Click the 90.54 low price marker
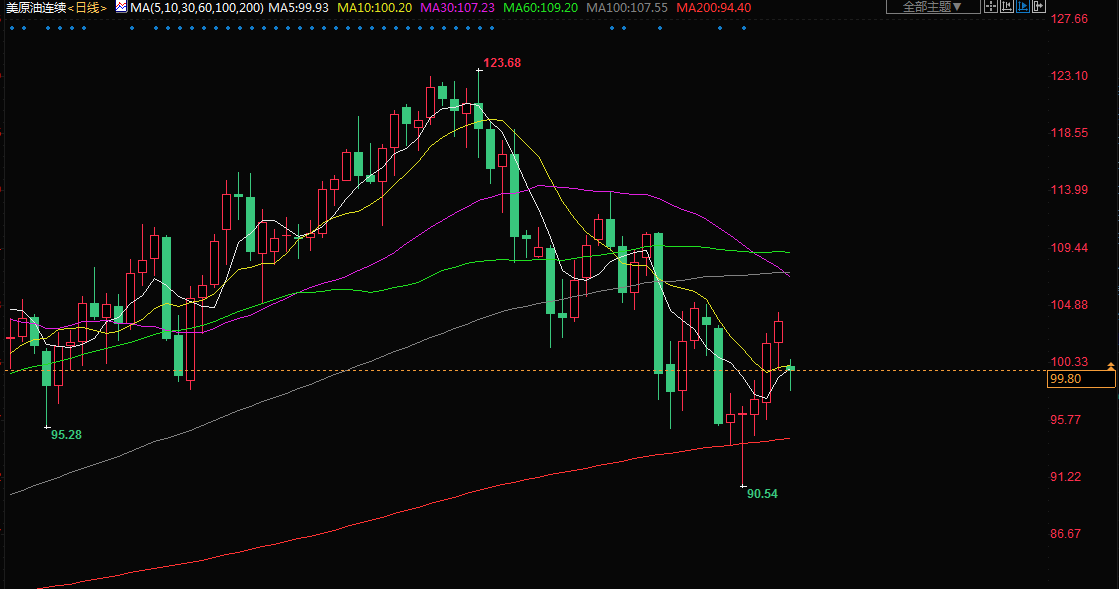 pyautogui.click(x=762, y=494)
